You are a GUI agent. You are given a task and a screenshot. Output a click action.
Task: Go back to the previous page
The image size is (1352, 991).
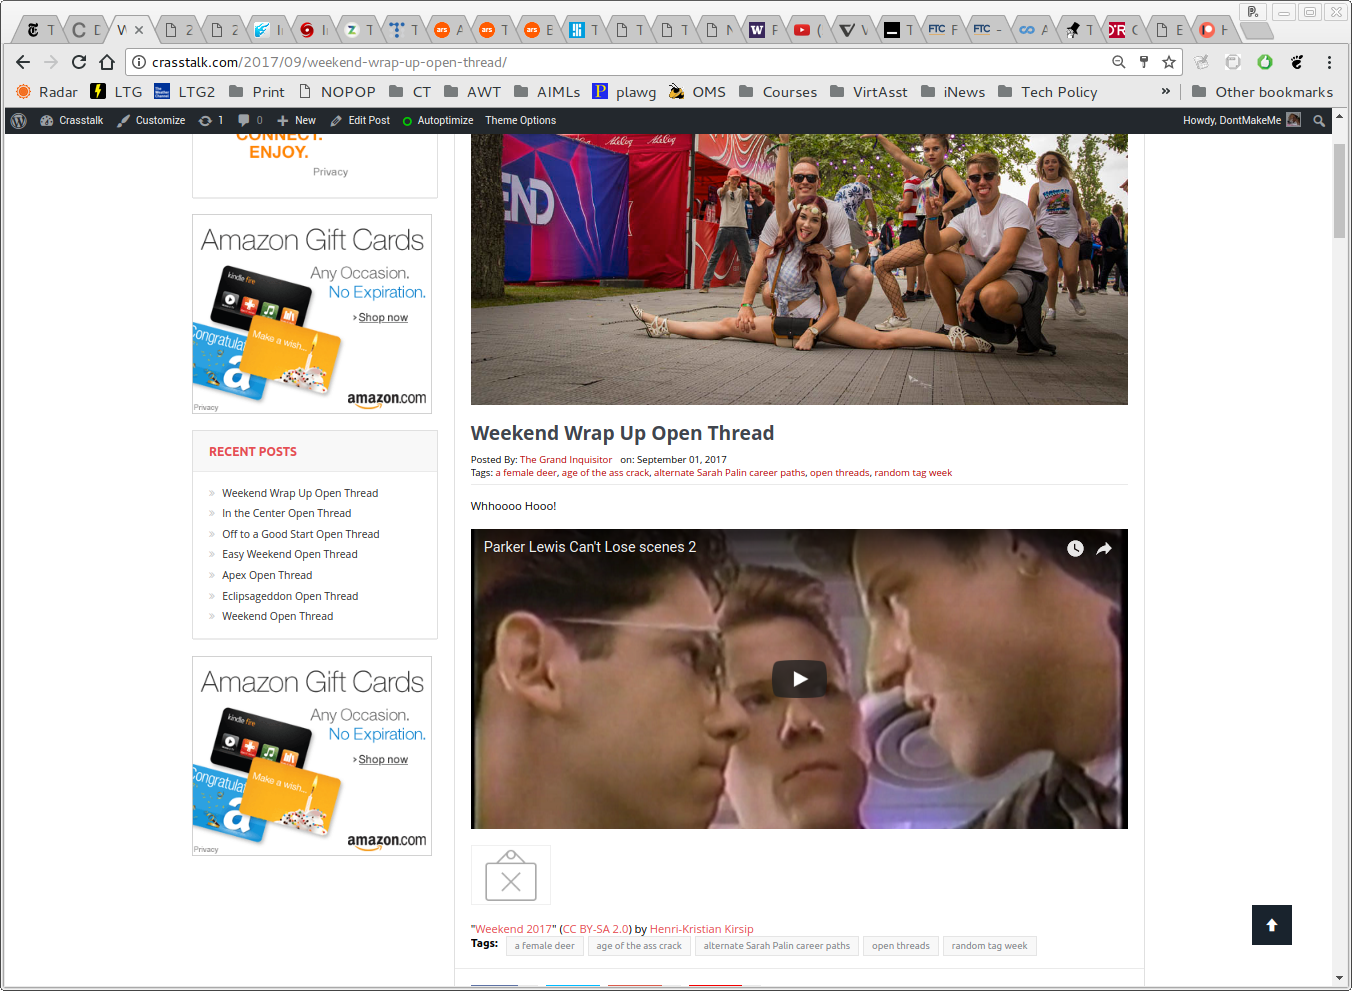pos(23,62)
